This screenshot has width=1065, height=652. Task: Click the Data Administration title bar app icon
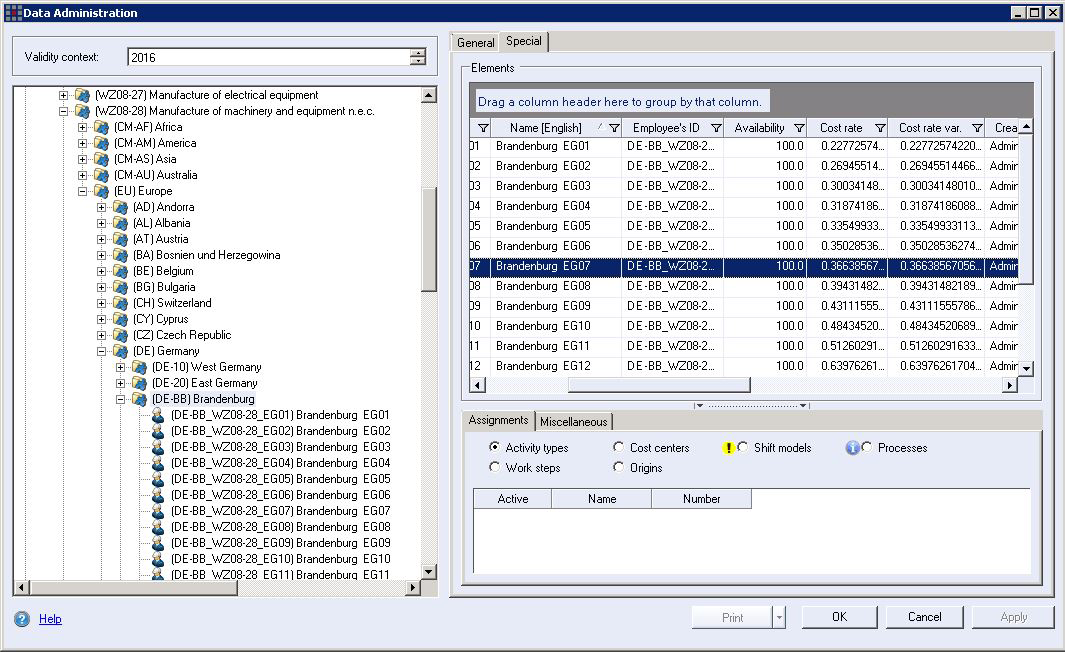(13, 12)
